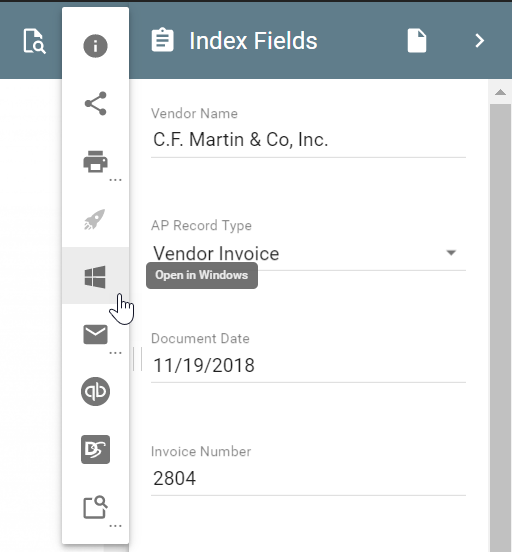Open more options dots beside email icon
This screenshot has height=552, width=512.
click(x=115, y=353)
